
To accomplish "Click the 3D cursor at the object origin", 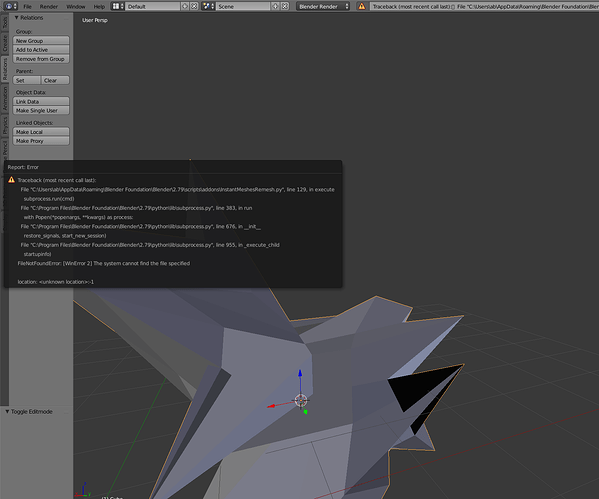I will [301, 400].
